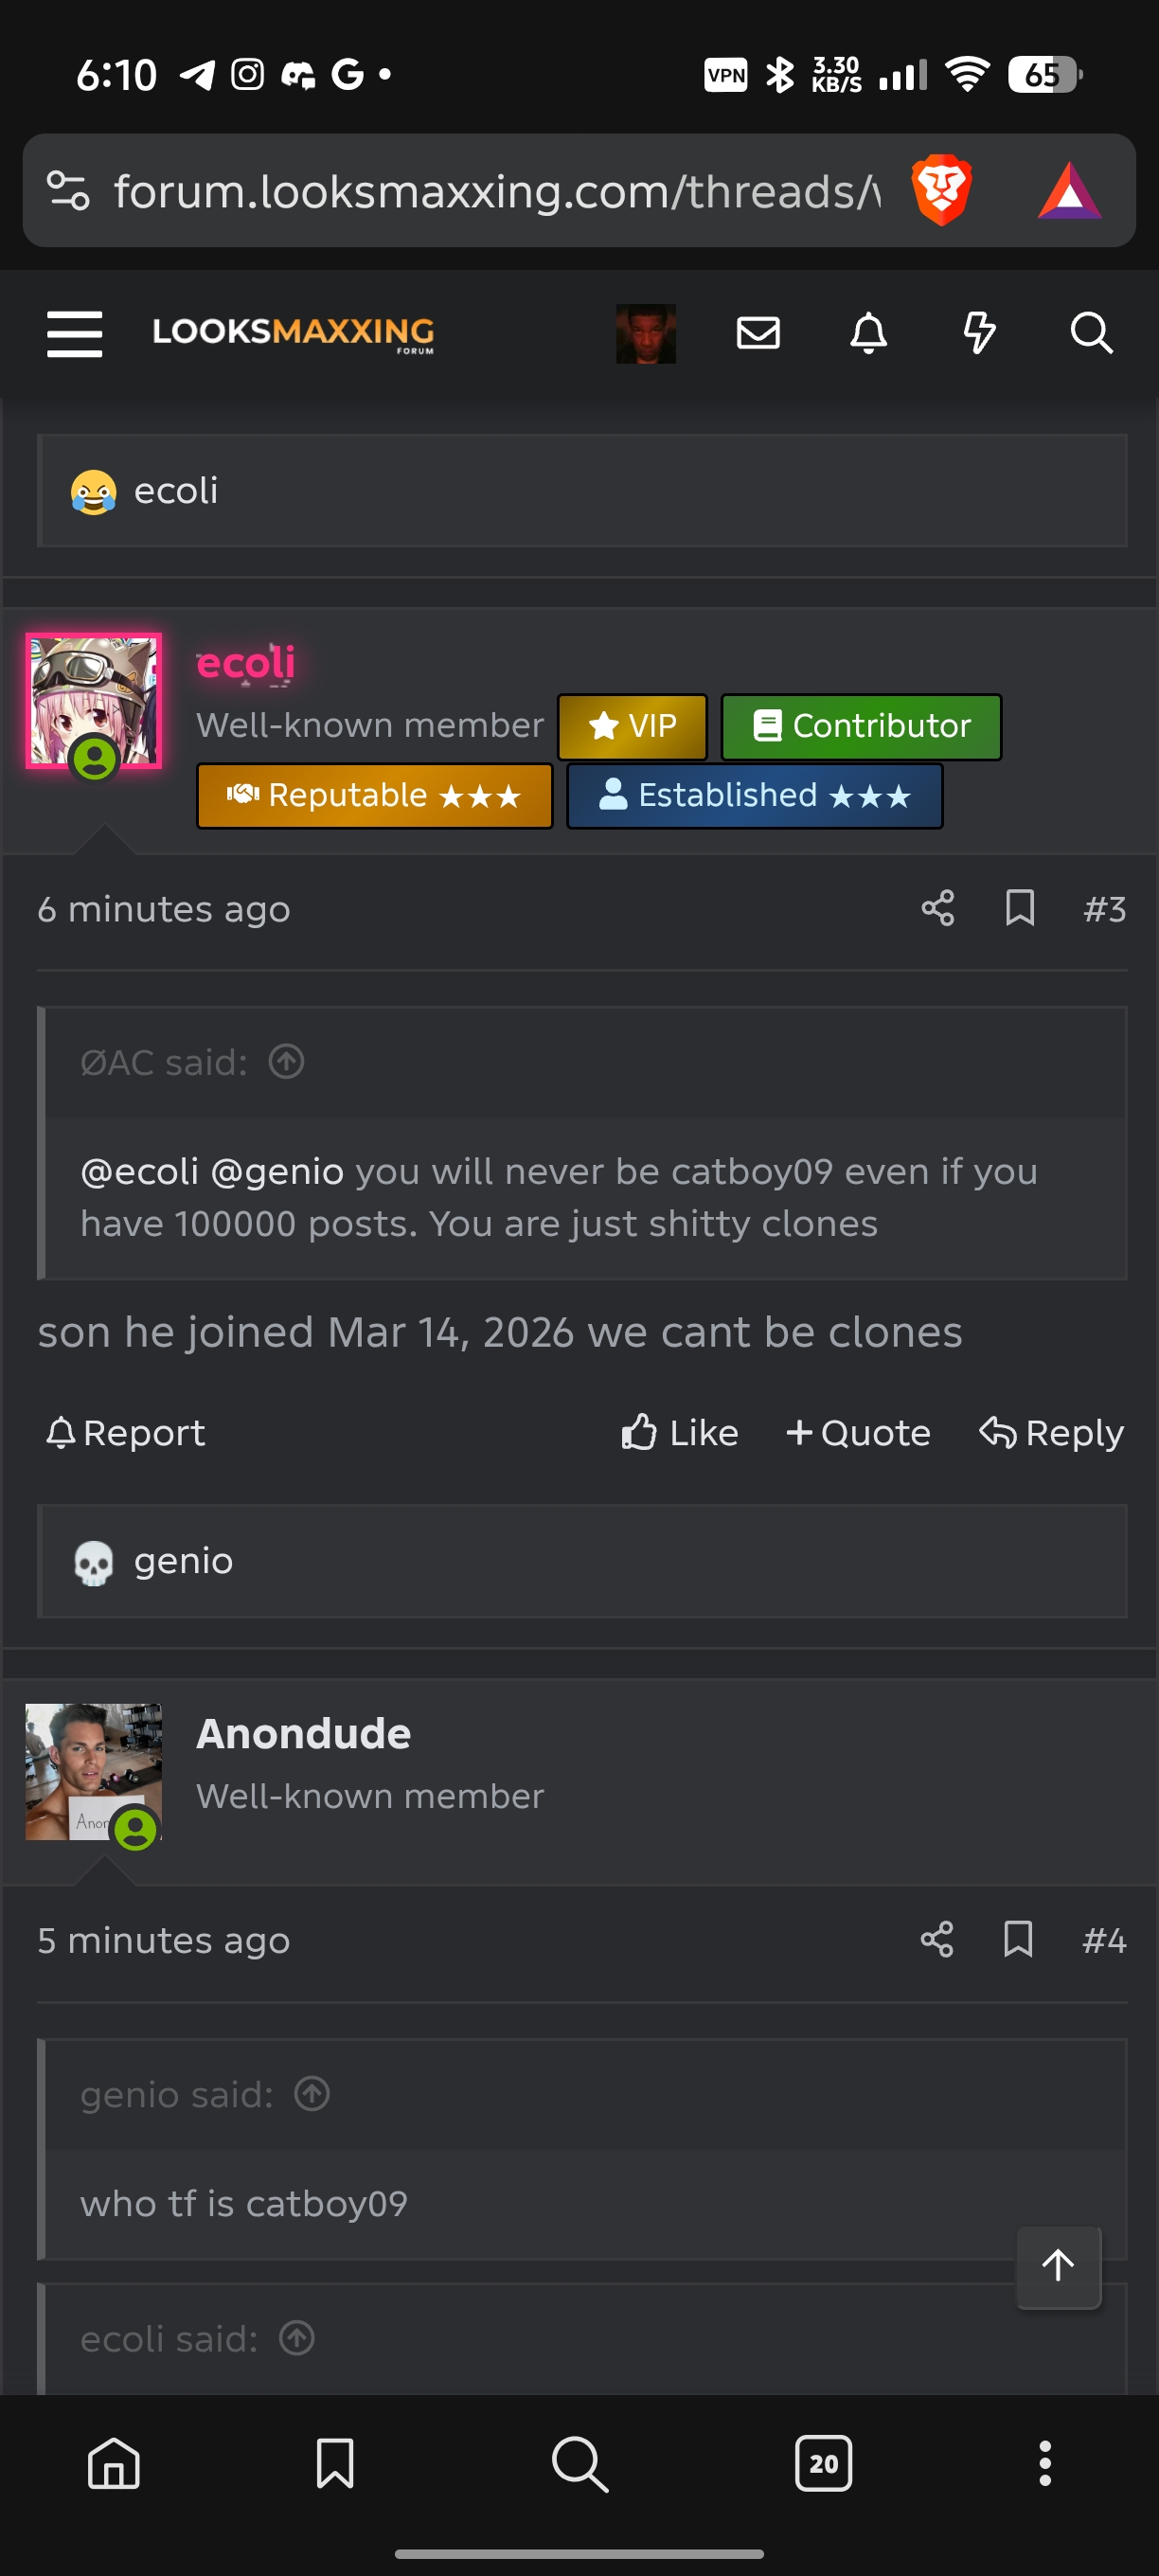Viewport: 1159px width, 2576px height.
Task: Open the ecoli said quote arrow
Action: click(297, 2338)
